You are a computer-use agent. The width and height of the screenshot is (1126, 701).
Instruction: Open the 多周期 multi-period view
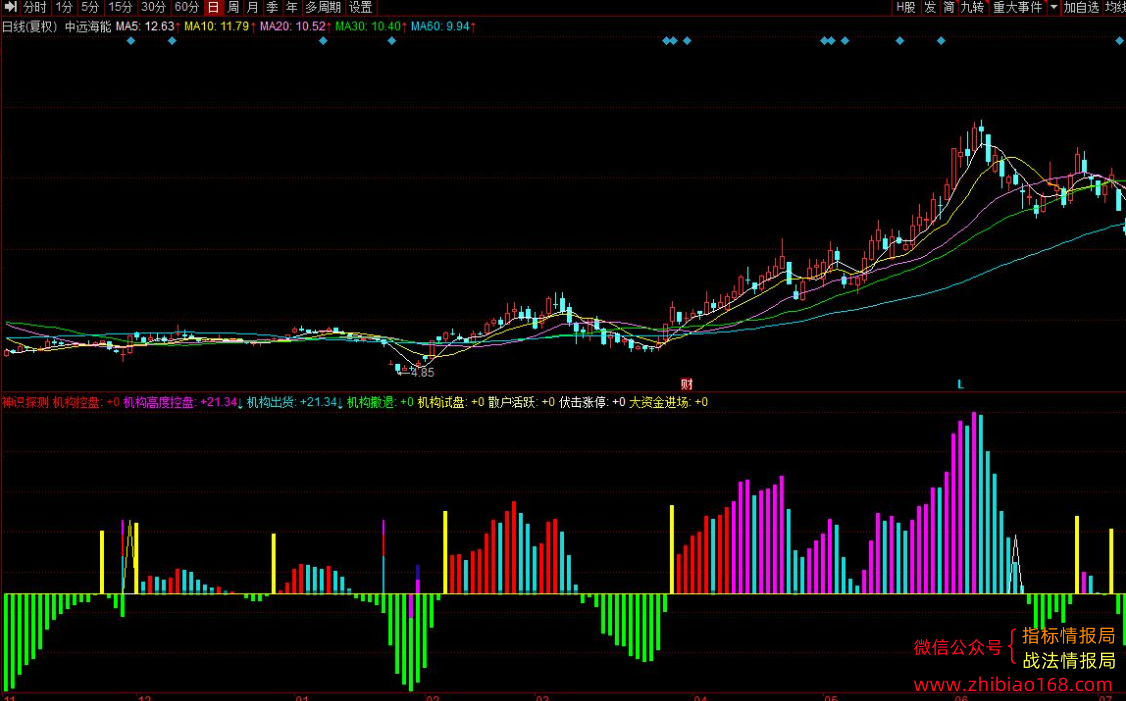click(x=322, y=7)
